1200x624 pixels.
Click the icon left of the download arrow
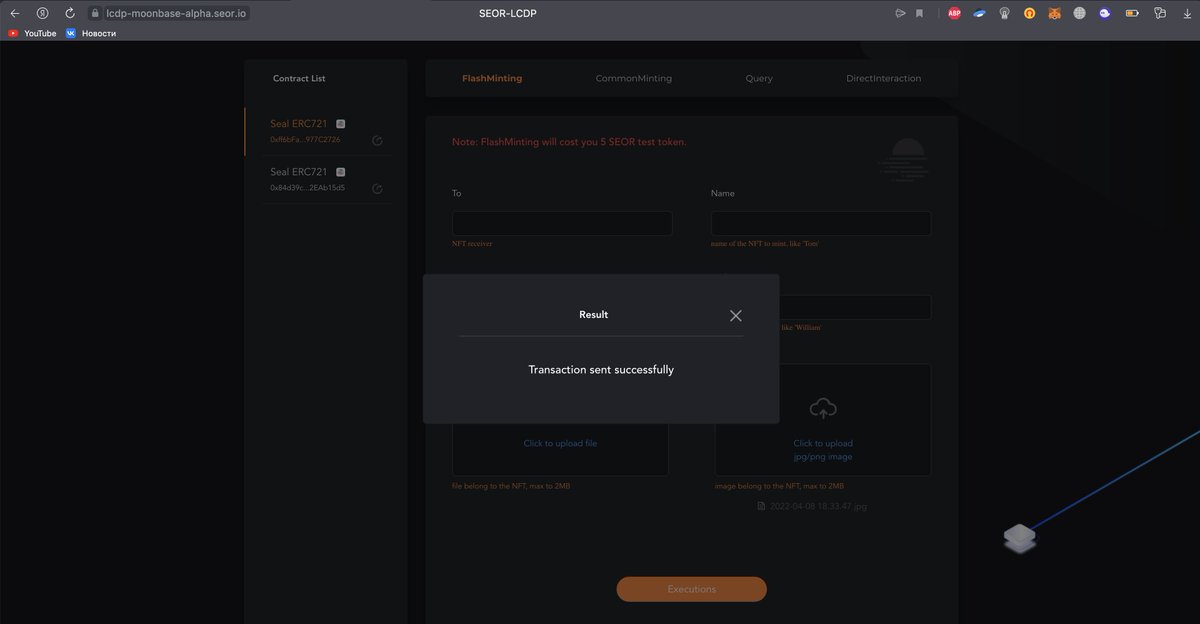point(1160,14)
